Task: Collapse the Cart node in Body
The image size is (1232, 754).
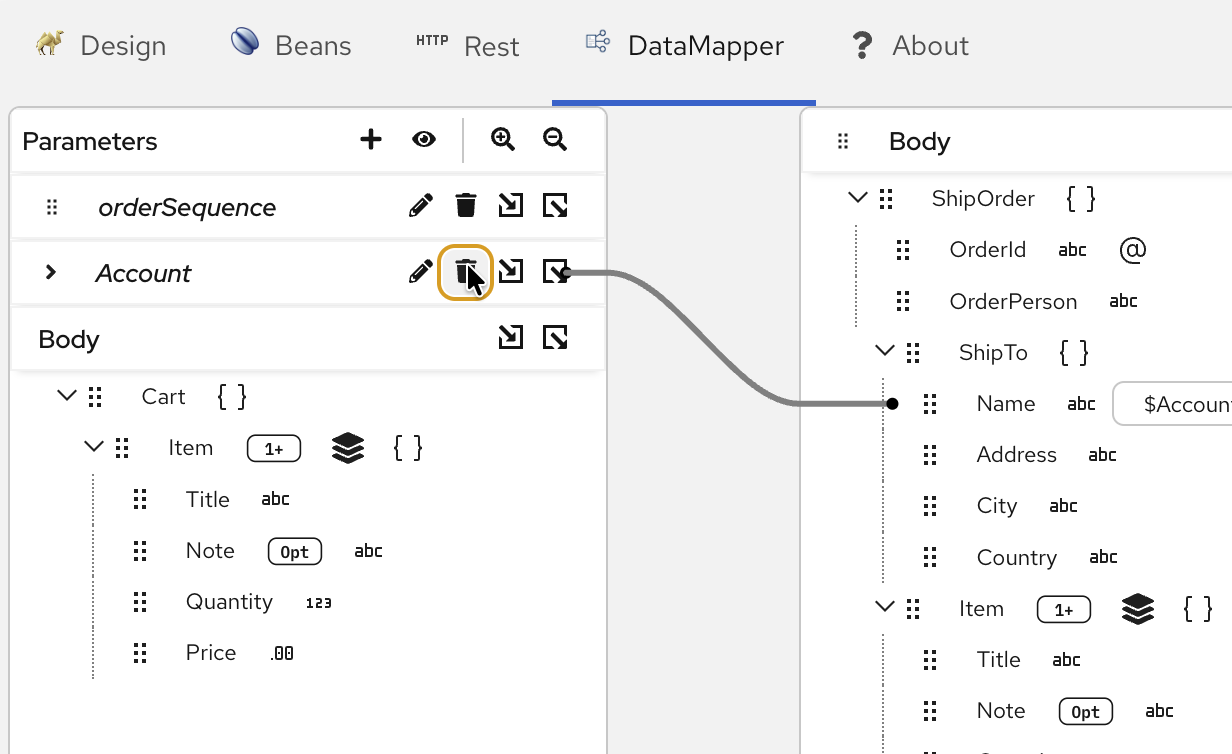Action: click(66, 396)
